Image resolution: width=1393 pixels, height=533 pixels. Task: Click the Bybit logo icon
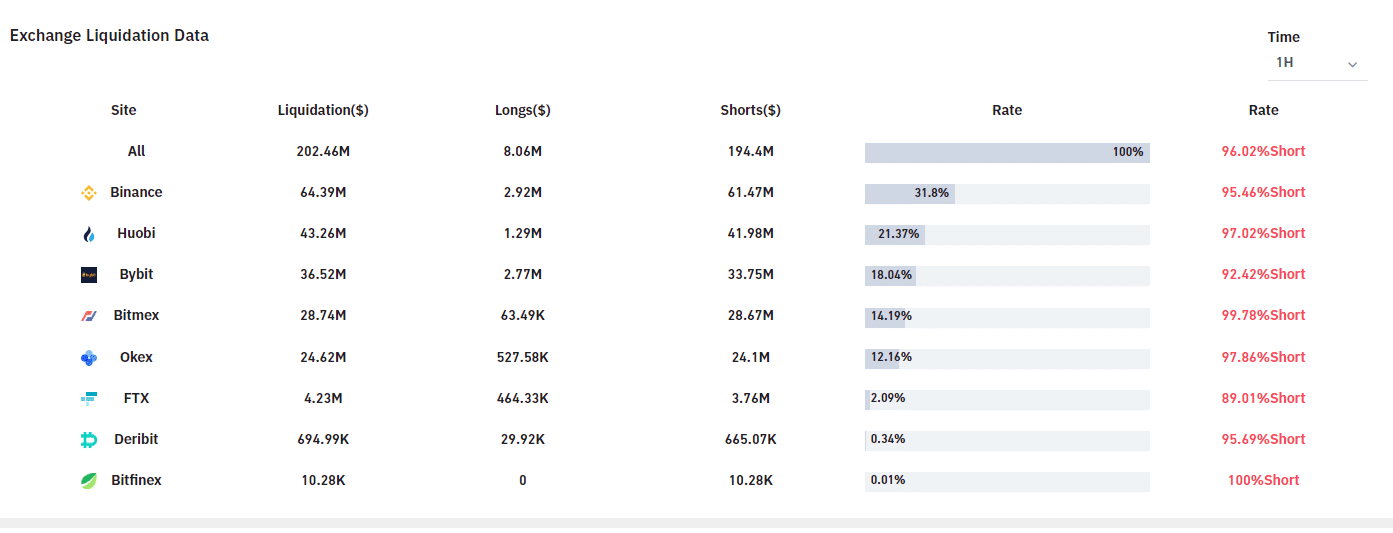click(x=88, y=275)
